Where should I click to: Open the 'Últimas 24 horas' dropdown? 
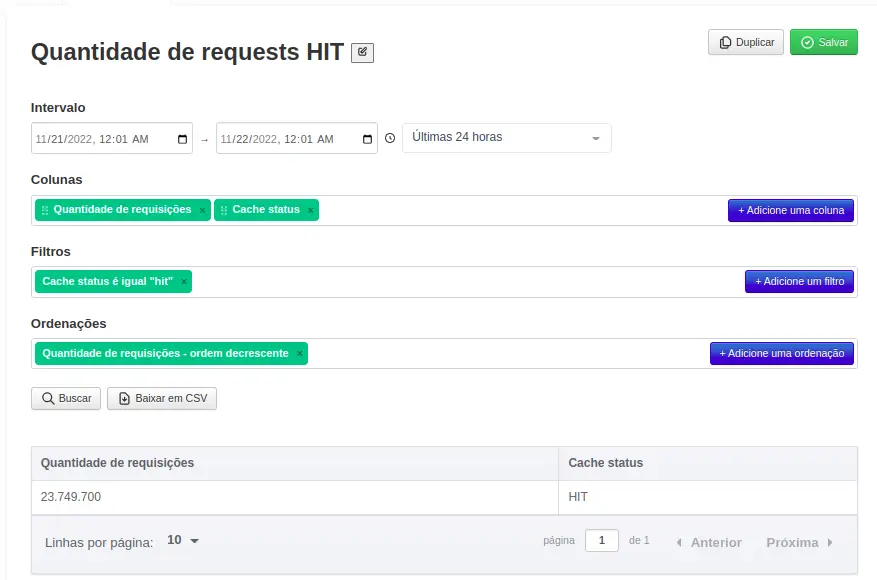[506, 137]
